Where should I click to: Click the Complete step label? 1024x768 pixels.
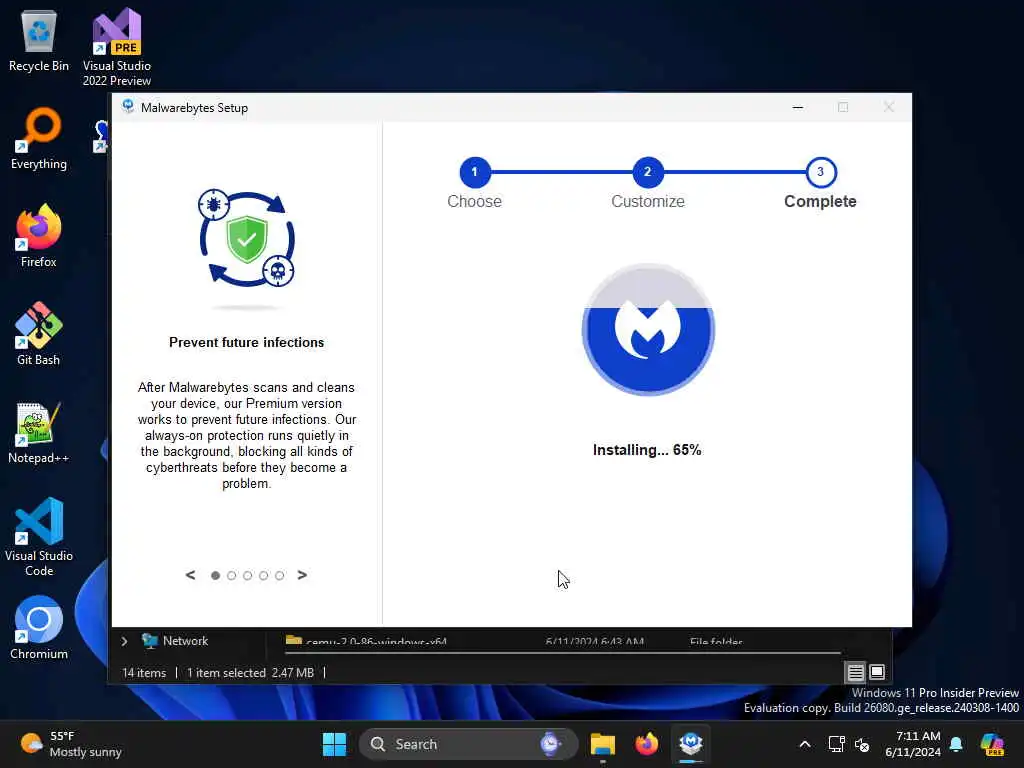click(820, 201)
